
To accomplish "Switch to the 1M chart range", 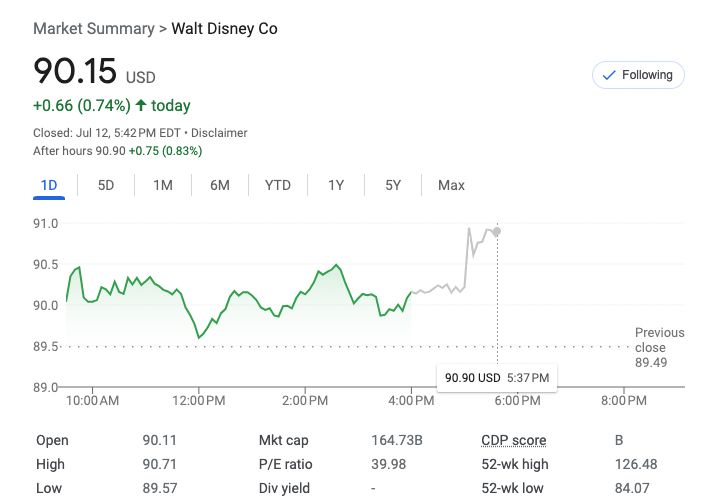I will pos(162,185).
